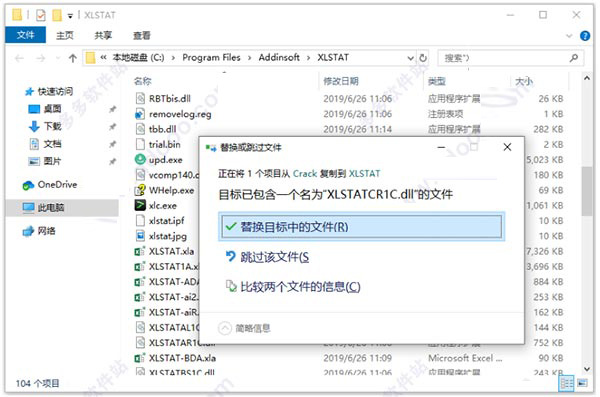Select 此电脑 This PC in sidebar
Image resolution: width=600 pixels, height=397 pixels.
43,207
